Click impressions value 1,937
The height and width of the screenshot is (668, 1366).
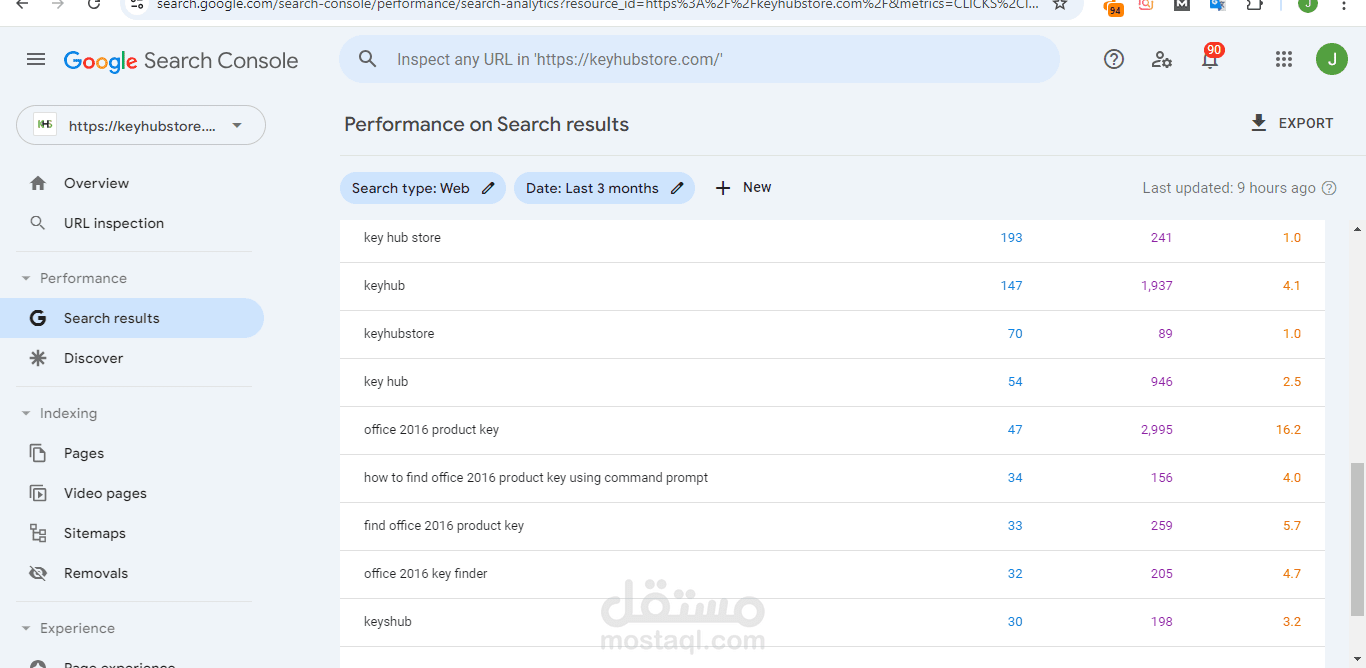(x=1157, y=286)
